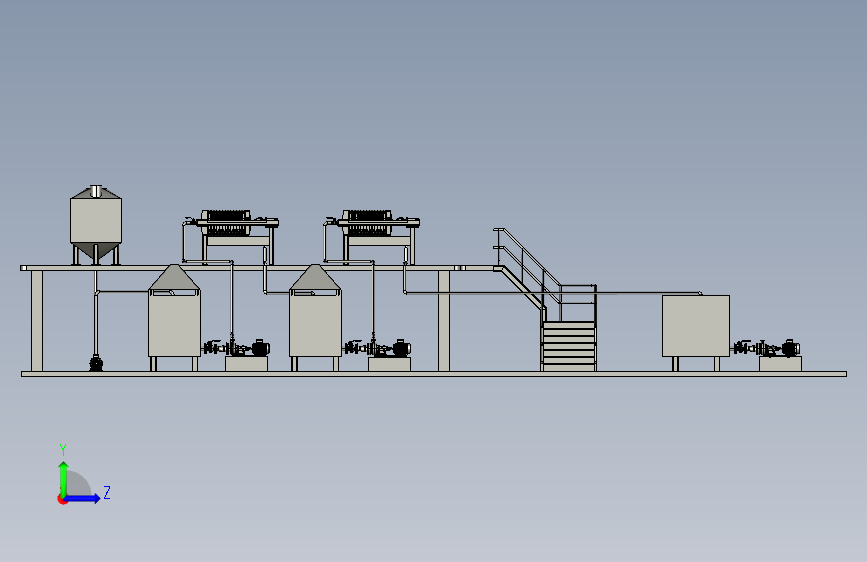The height and width of the screenshot is (562, 867).
Task: Select the cone-bottom silo on the platform
Action: (x=96, y=224)
